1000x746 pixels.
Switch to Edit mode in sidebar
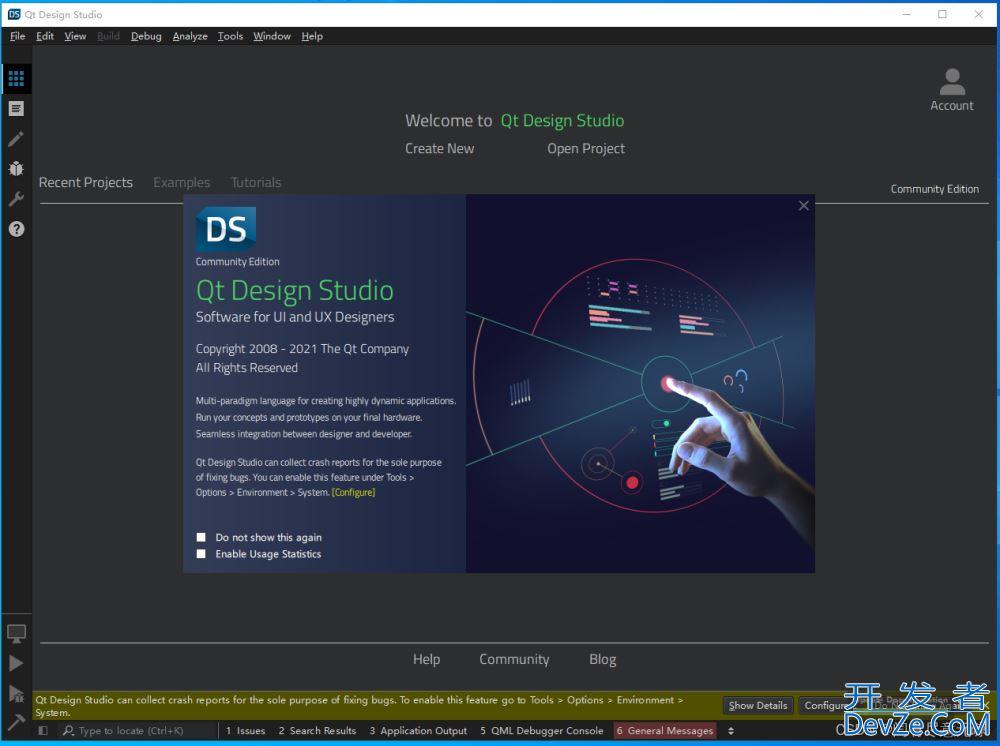[16, 109]
